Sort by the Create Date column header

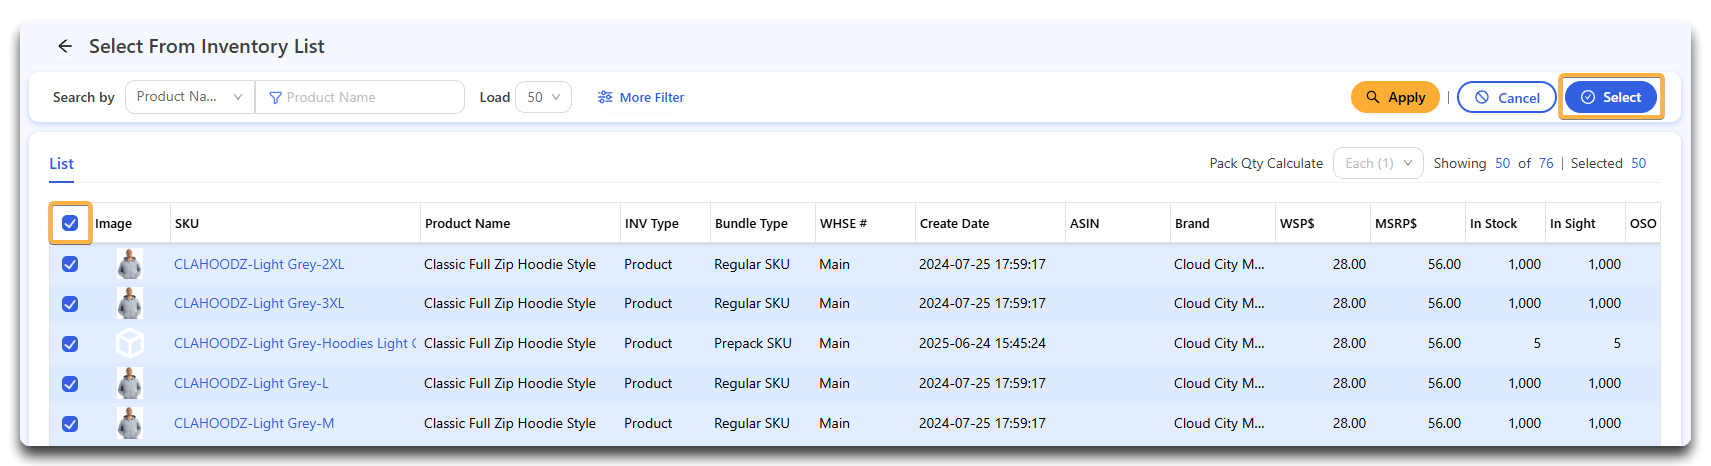pos(954,223)
